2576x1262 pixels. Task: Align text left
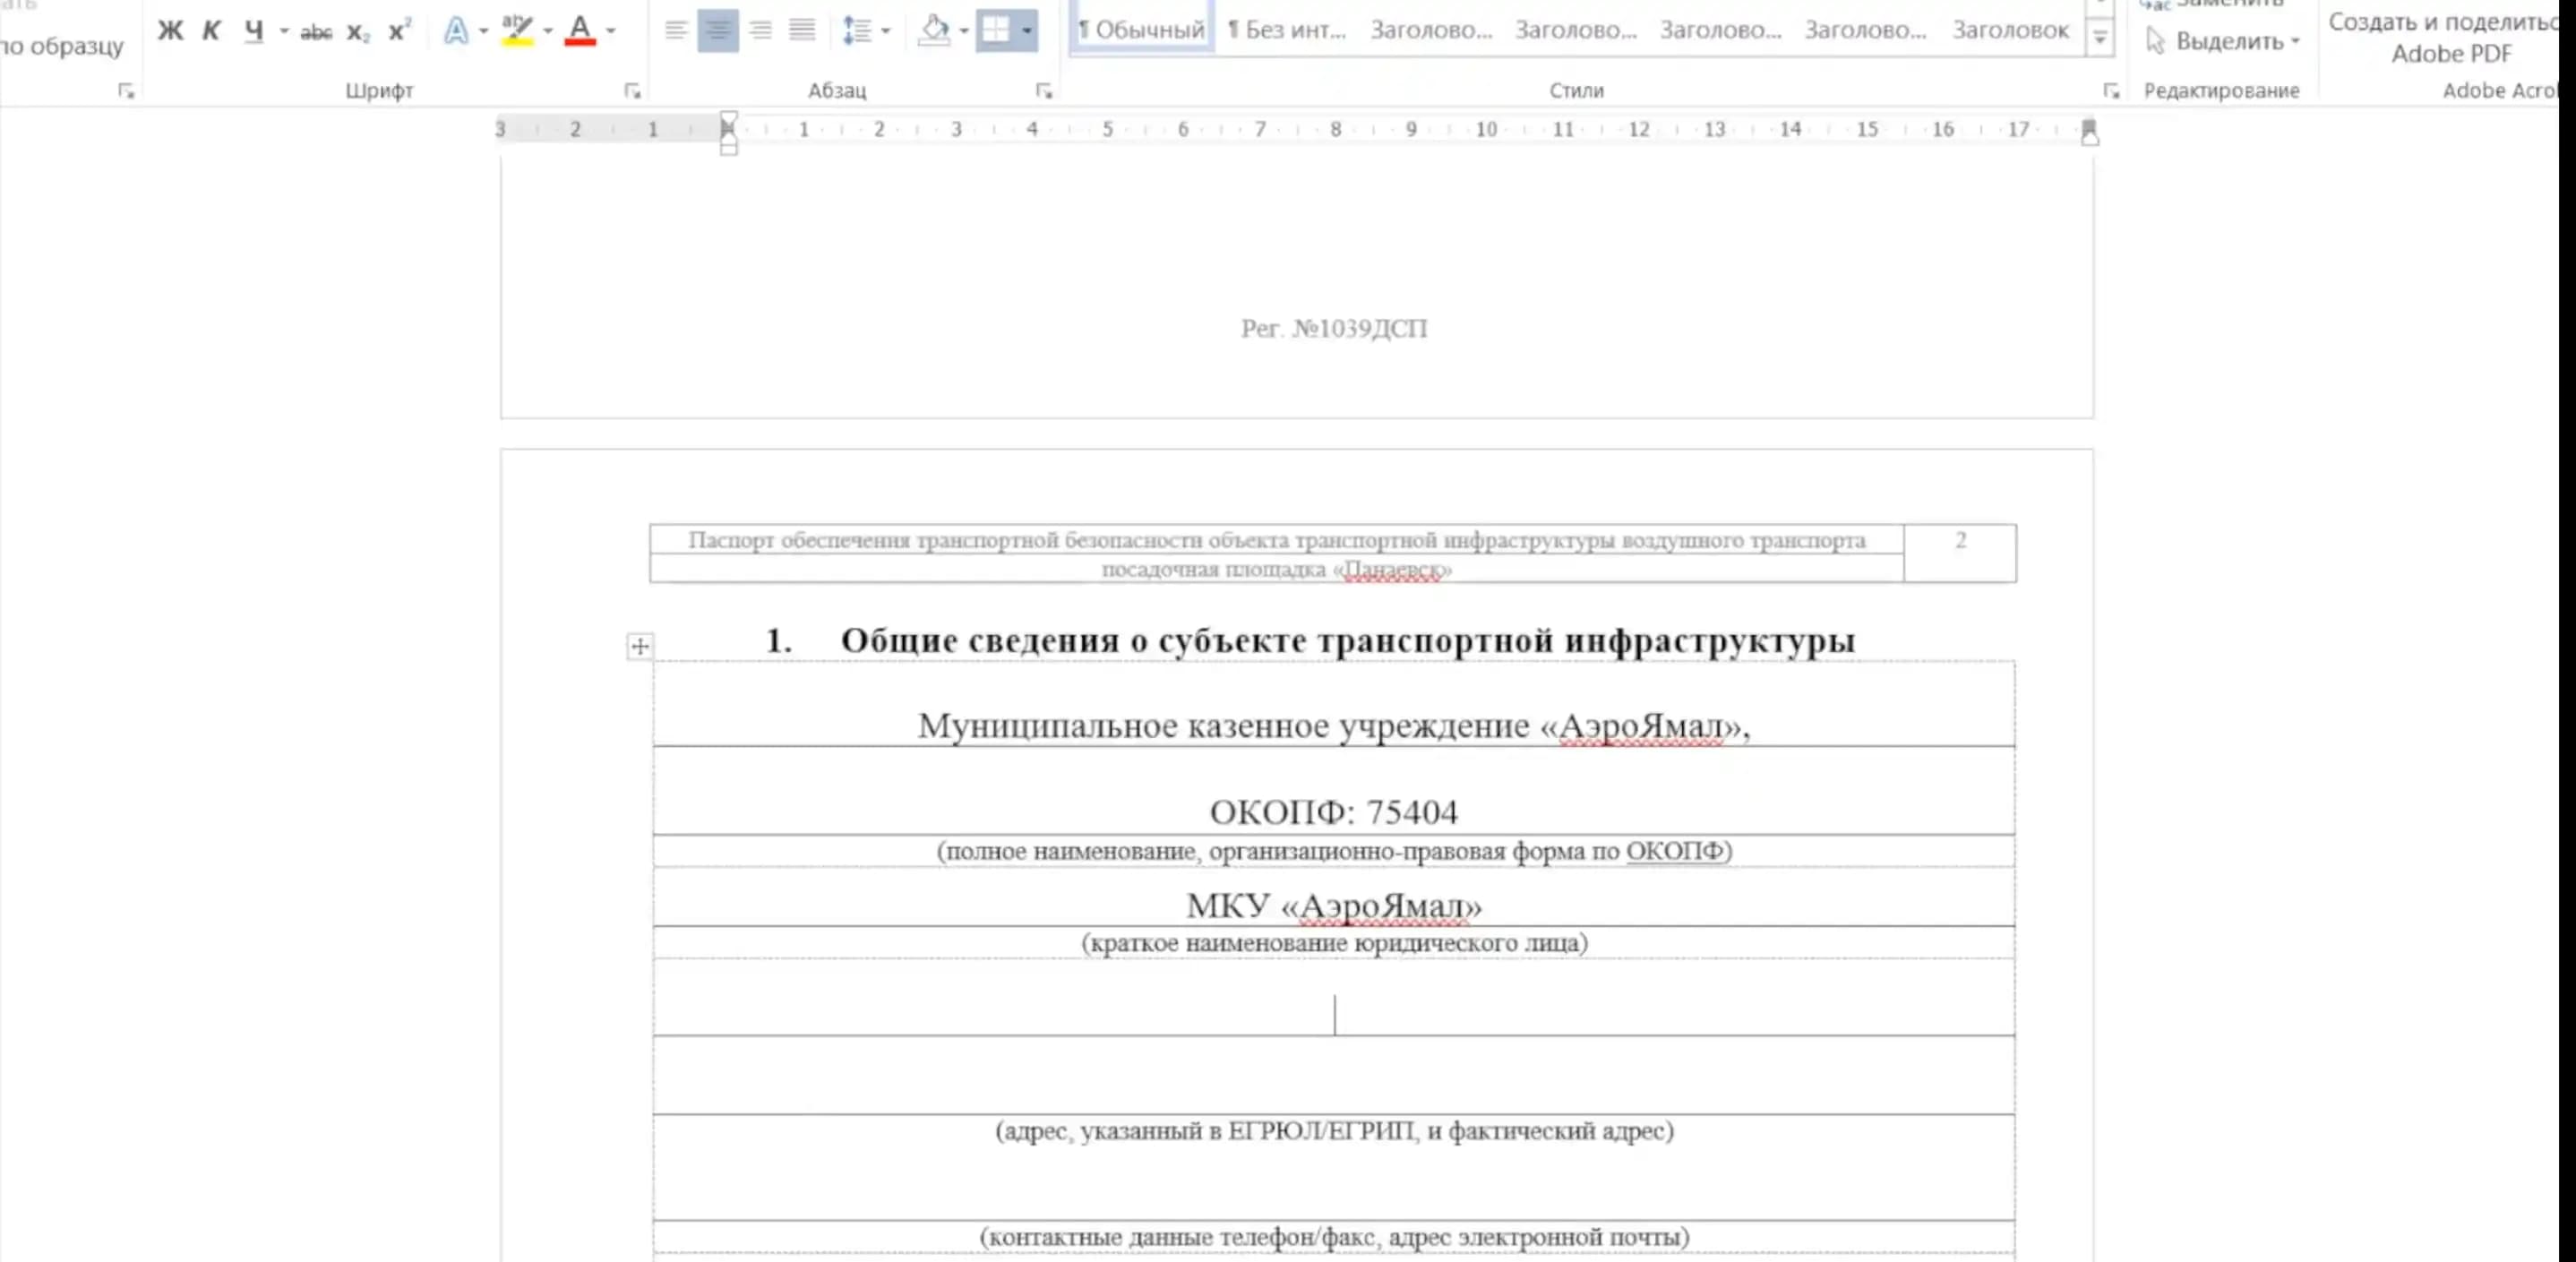point(676,30)
